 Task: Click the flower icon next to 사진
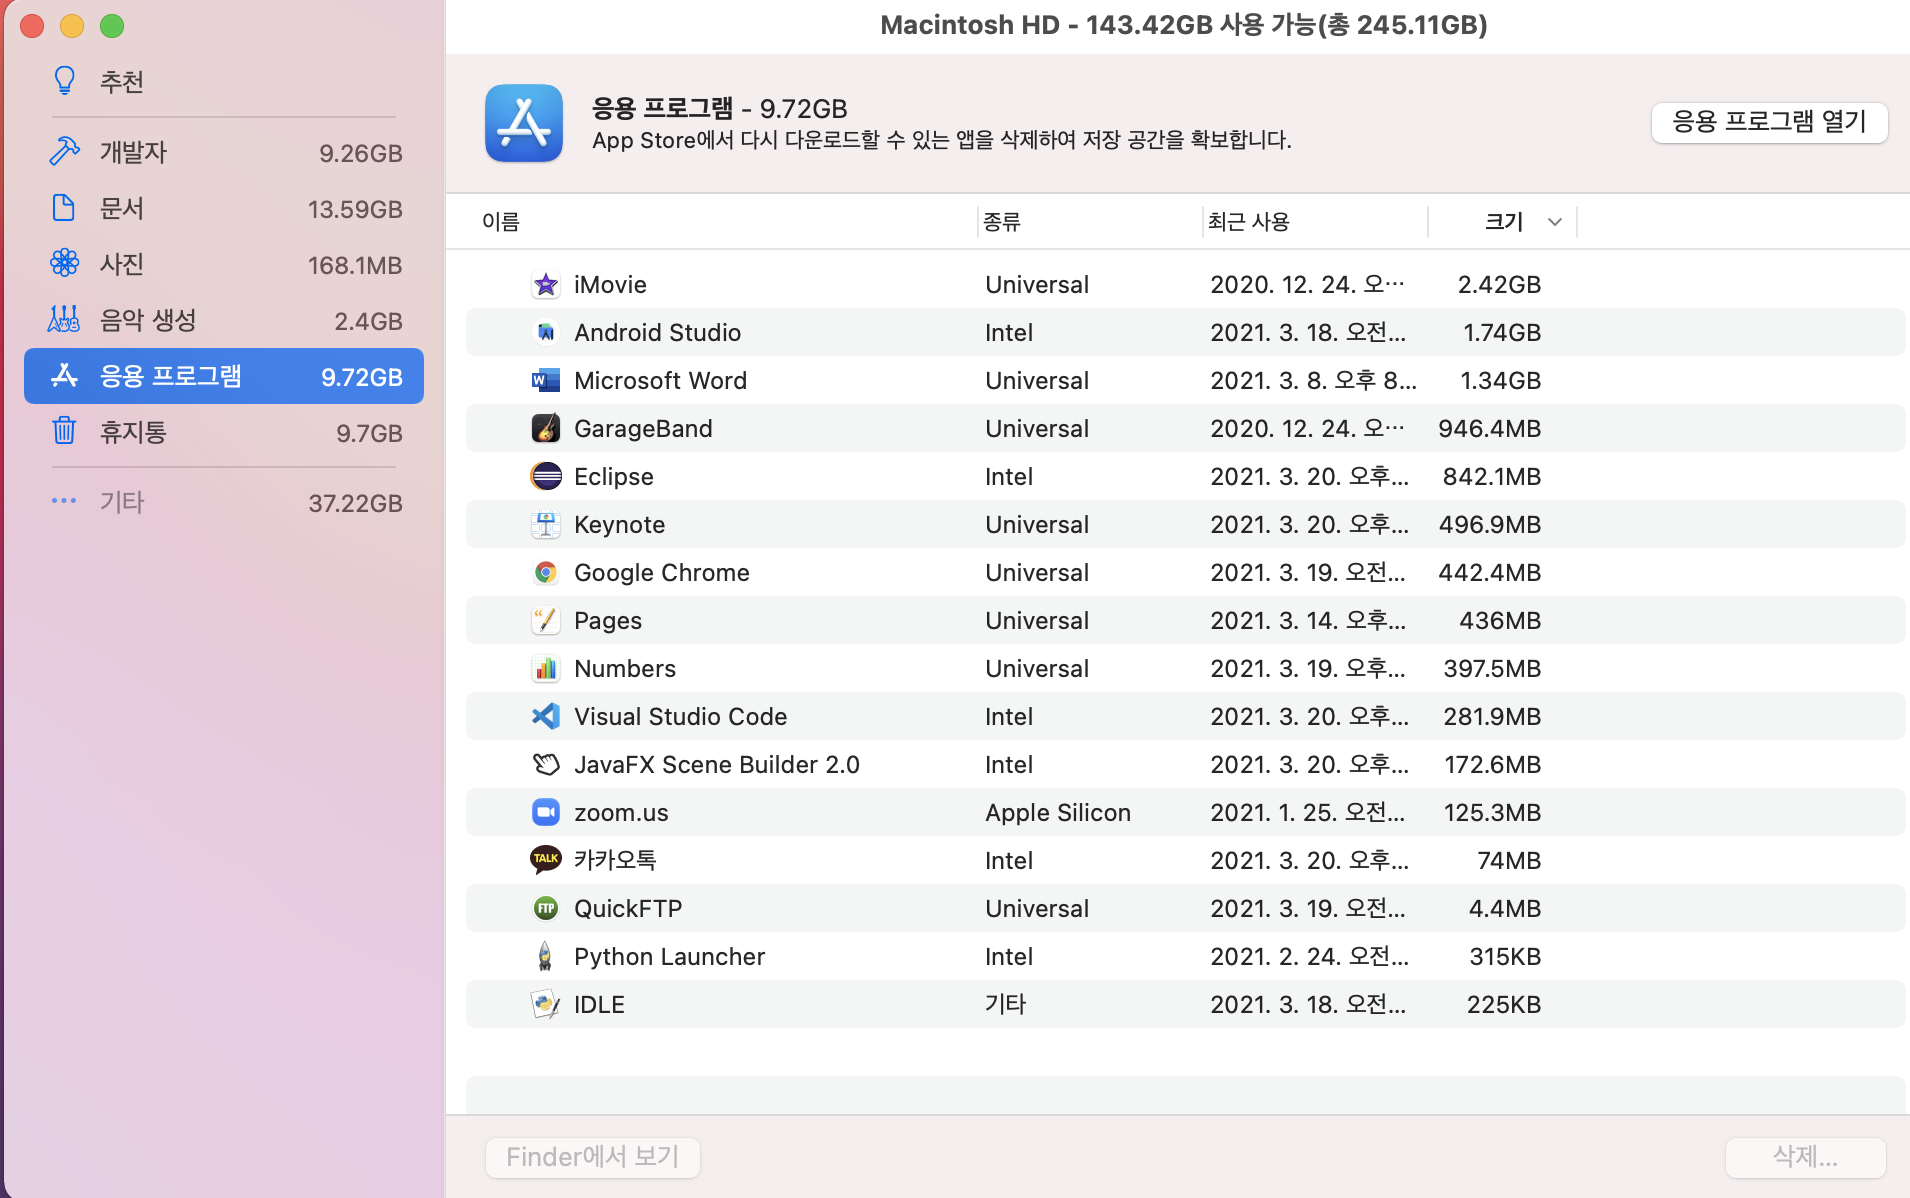(64, 264)
